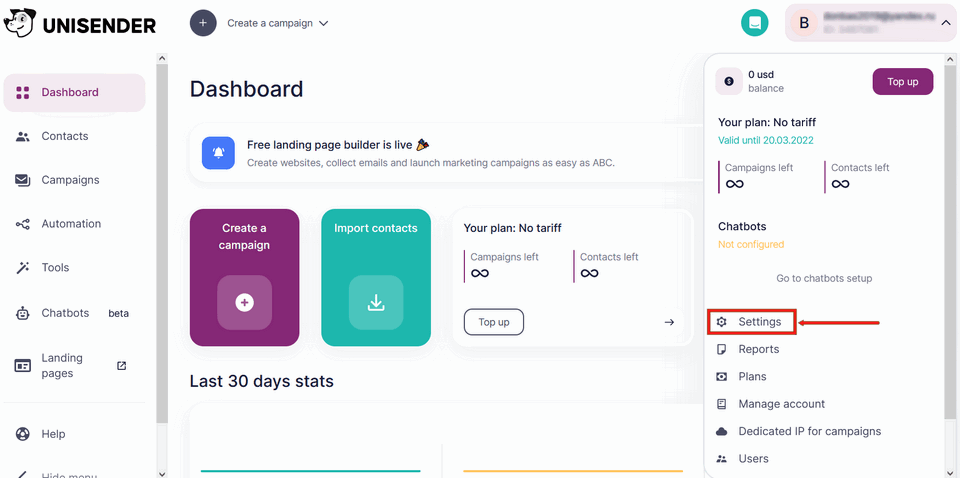The width and height of the screenshot is (960, 478).
Task: Open Reports from the account menu
Action: coord(758,349)
